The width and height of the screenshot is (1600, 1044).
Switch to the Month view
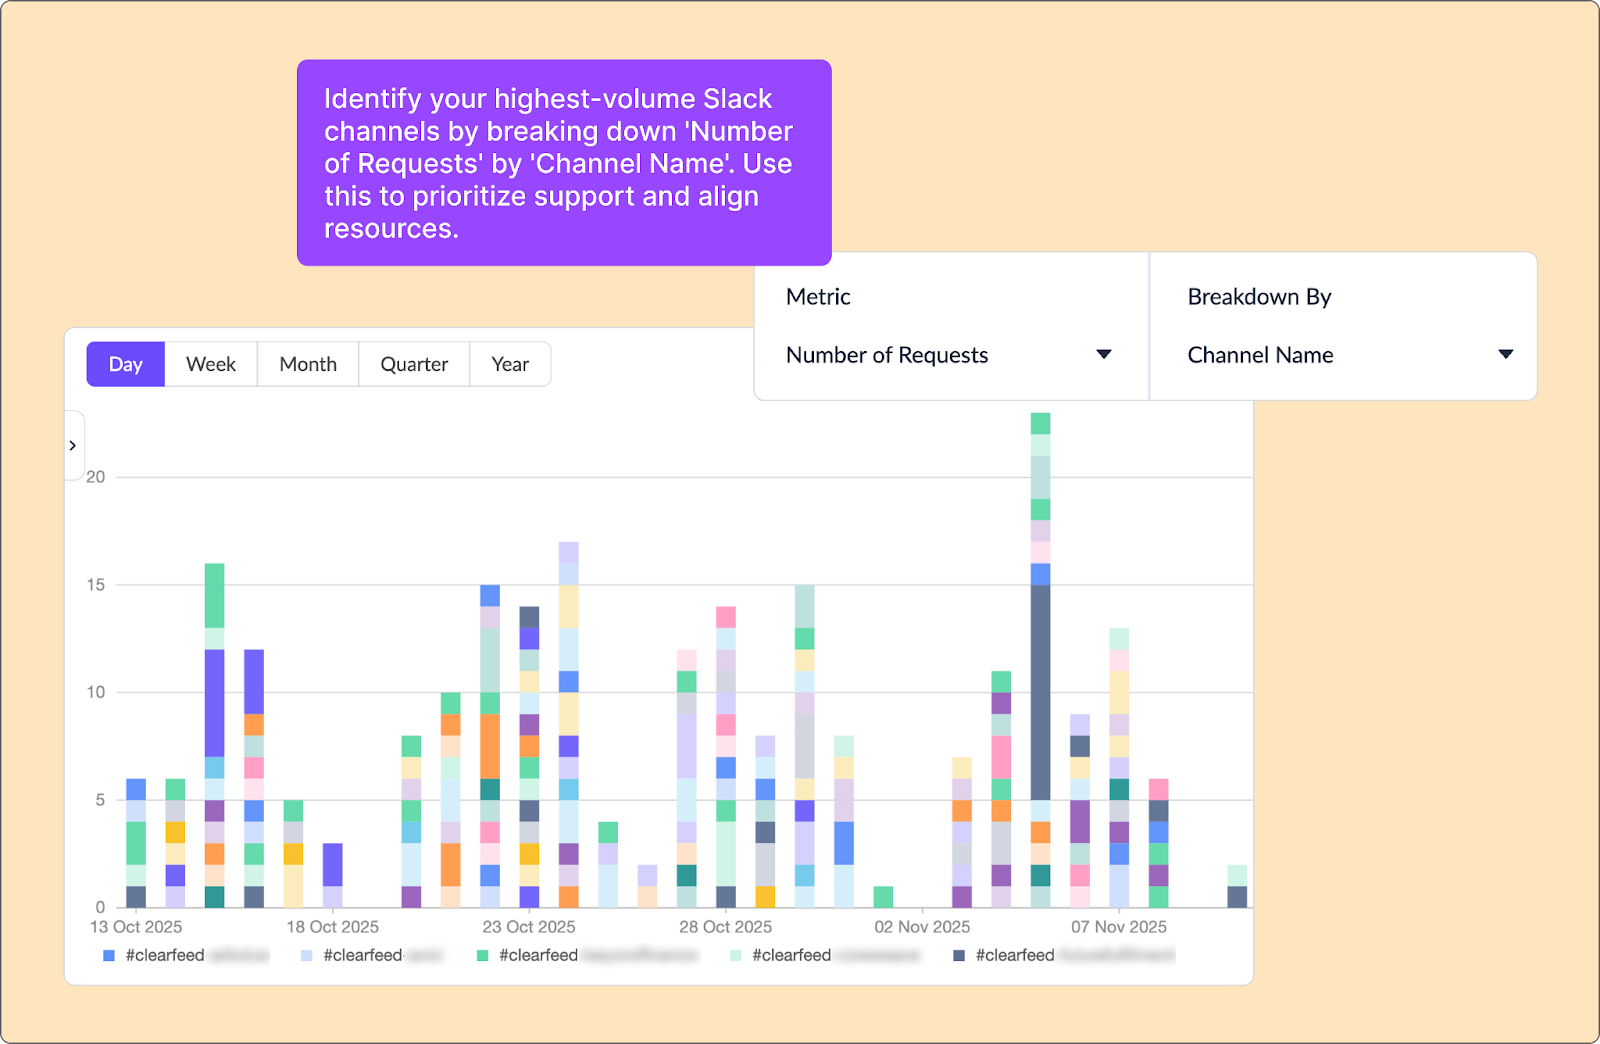coord(307,364)
